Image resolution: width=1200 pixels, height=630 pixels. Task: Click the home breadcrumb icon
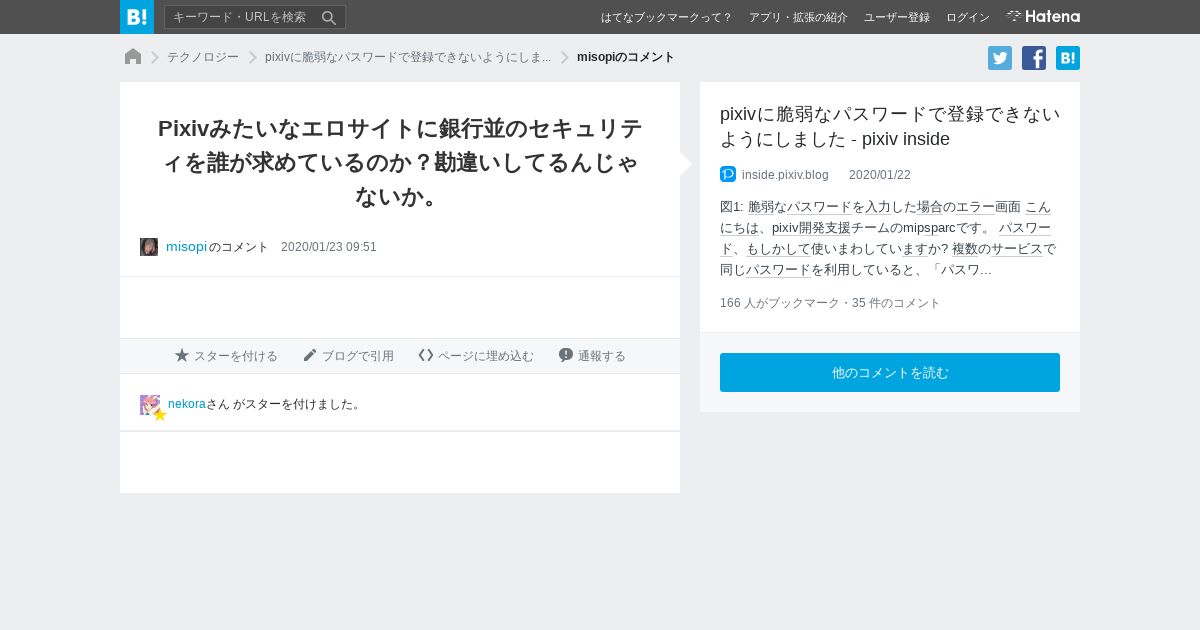click(x=133, y=57)
